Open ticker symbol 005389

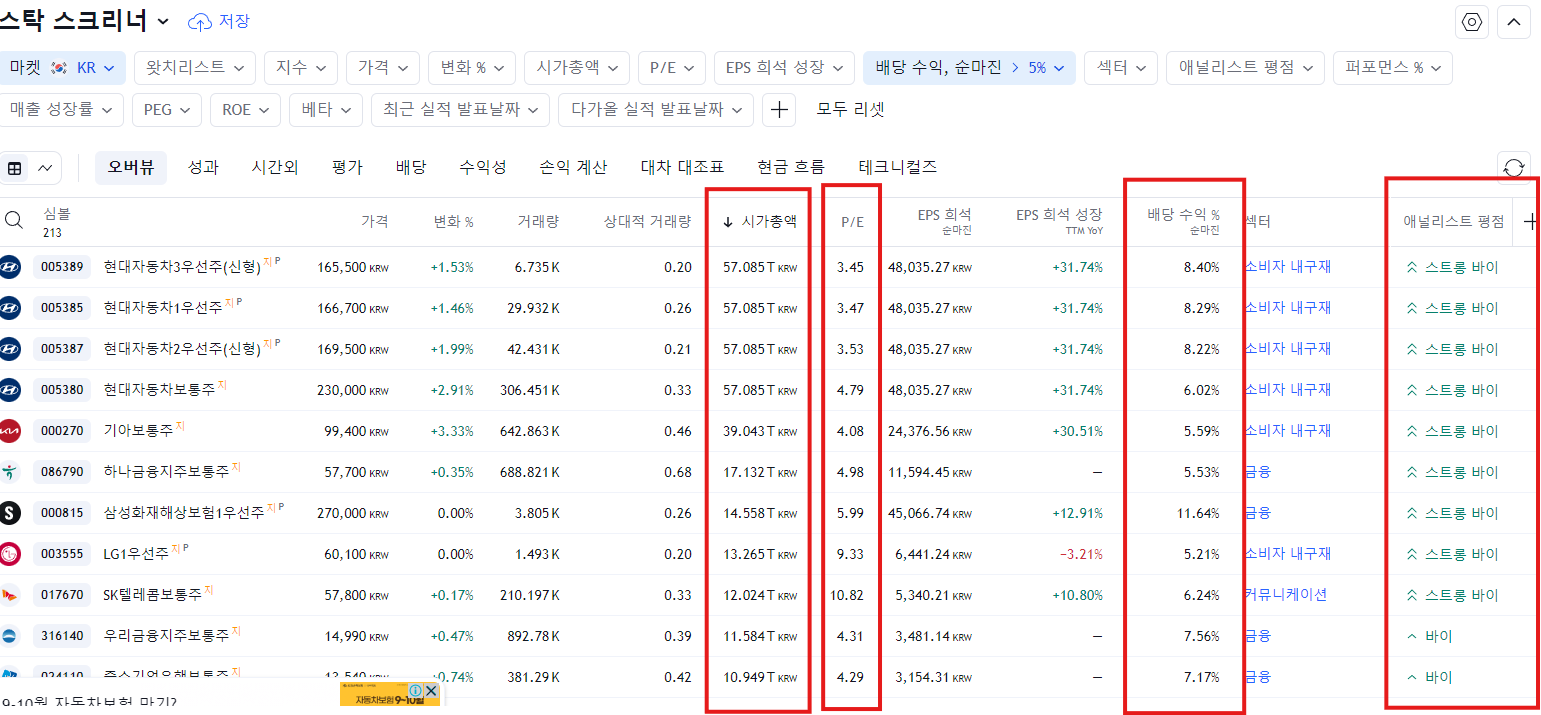pyautogui.click(x=63, y=267)
